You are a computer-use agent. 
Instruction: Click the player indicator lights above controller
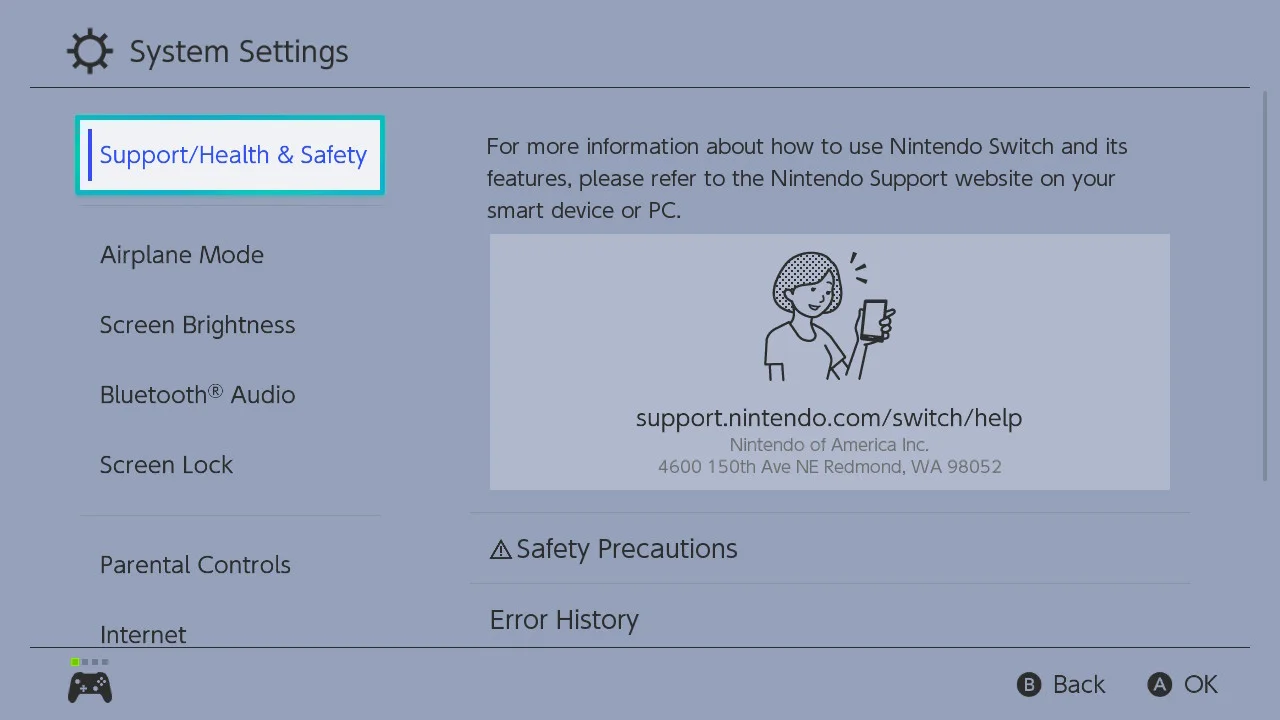(90, 662)
